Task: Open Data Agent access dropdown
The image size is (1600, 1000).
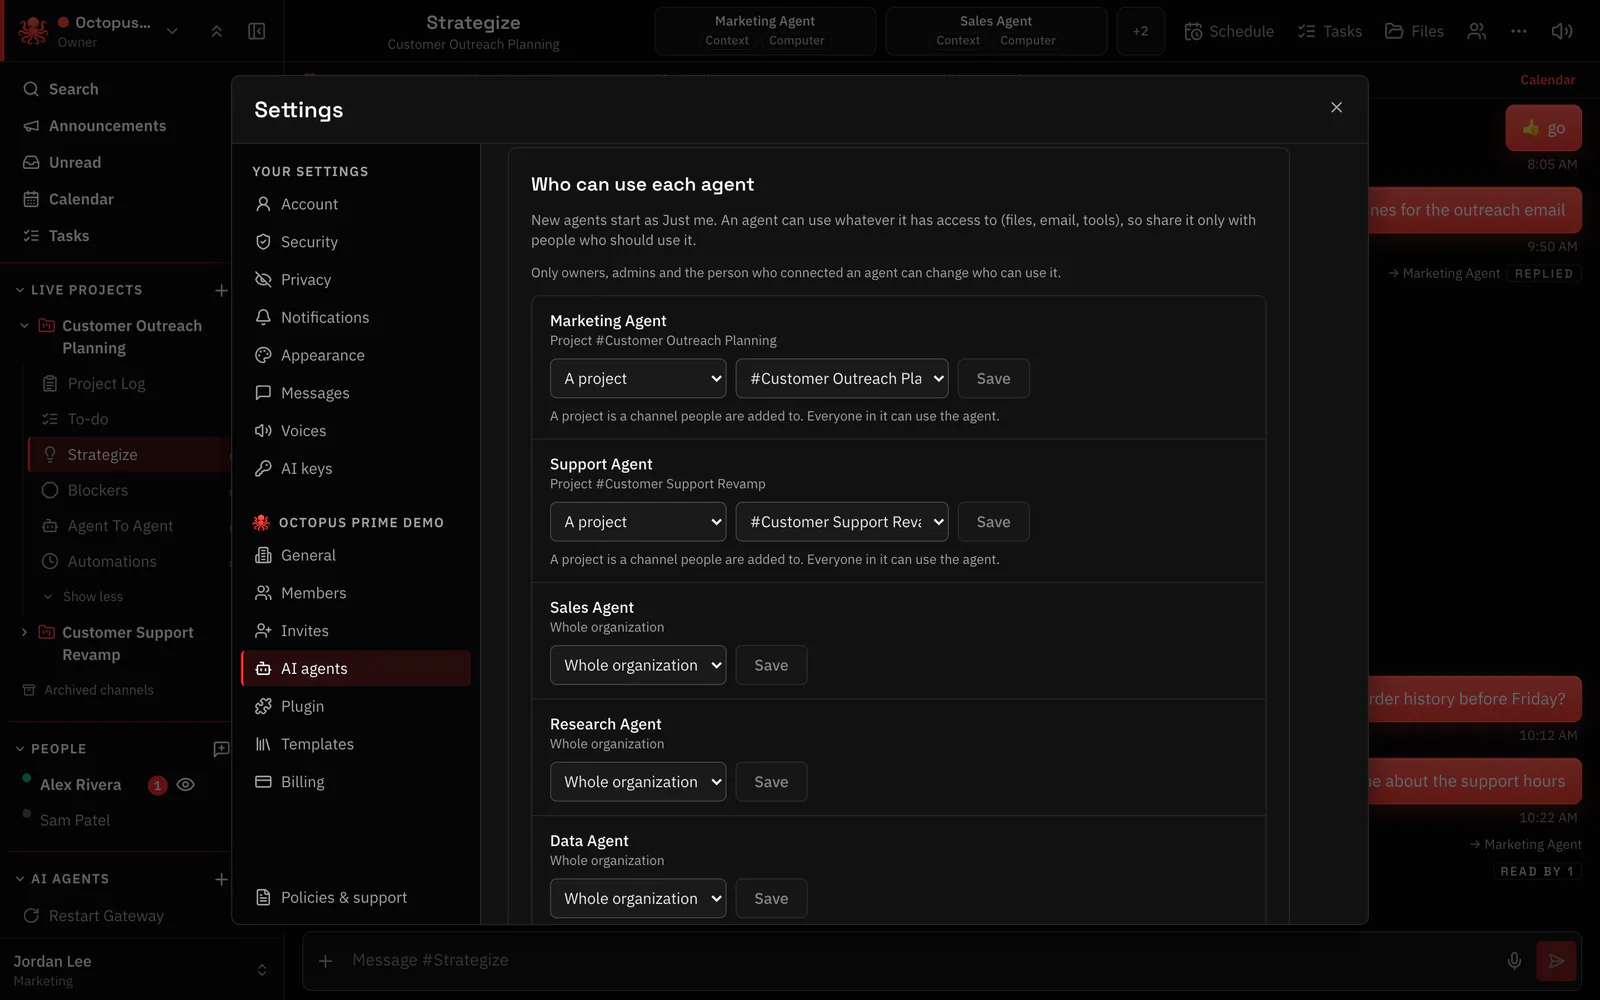Action: 638,898
